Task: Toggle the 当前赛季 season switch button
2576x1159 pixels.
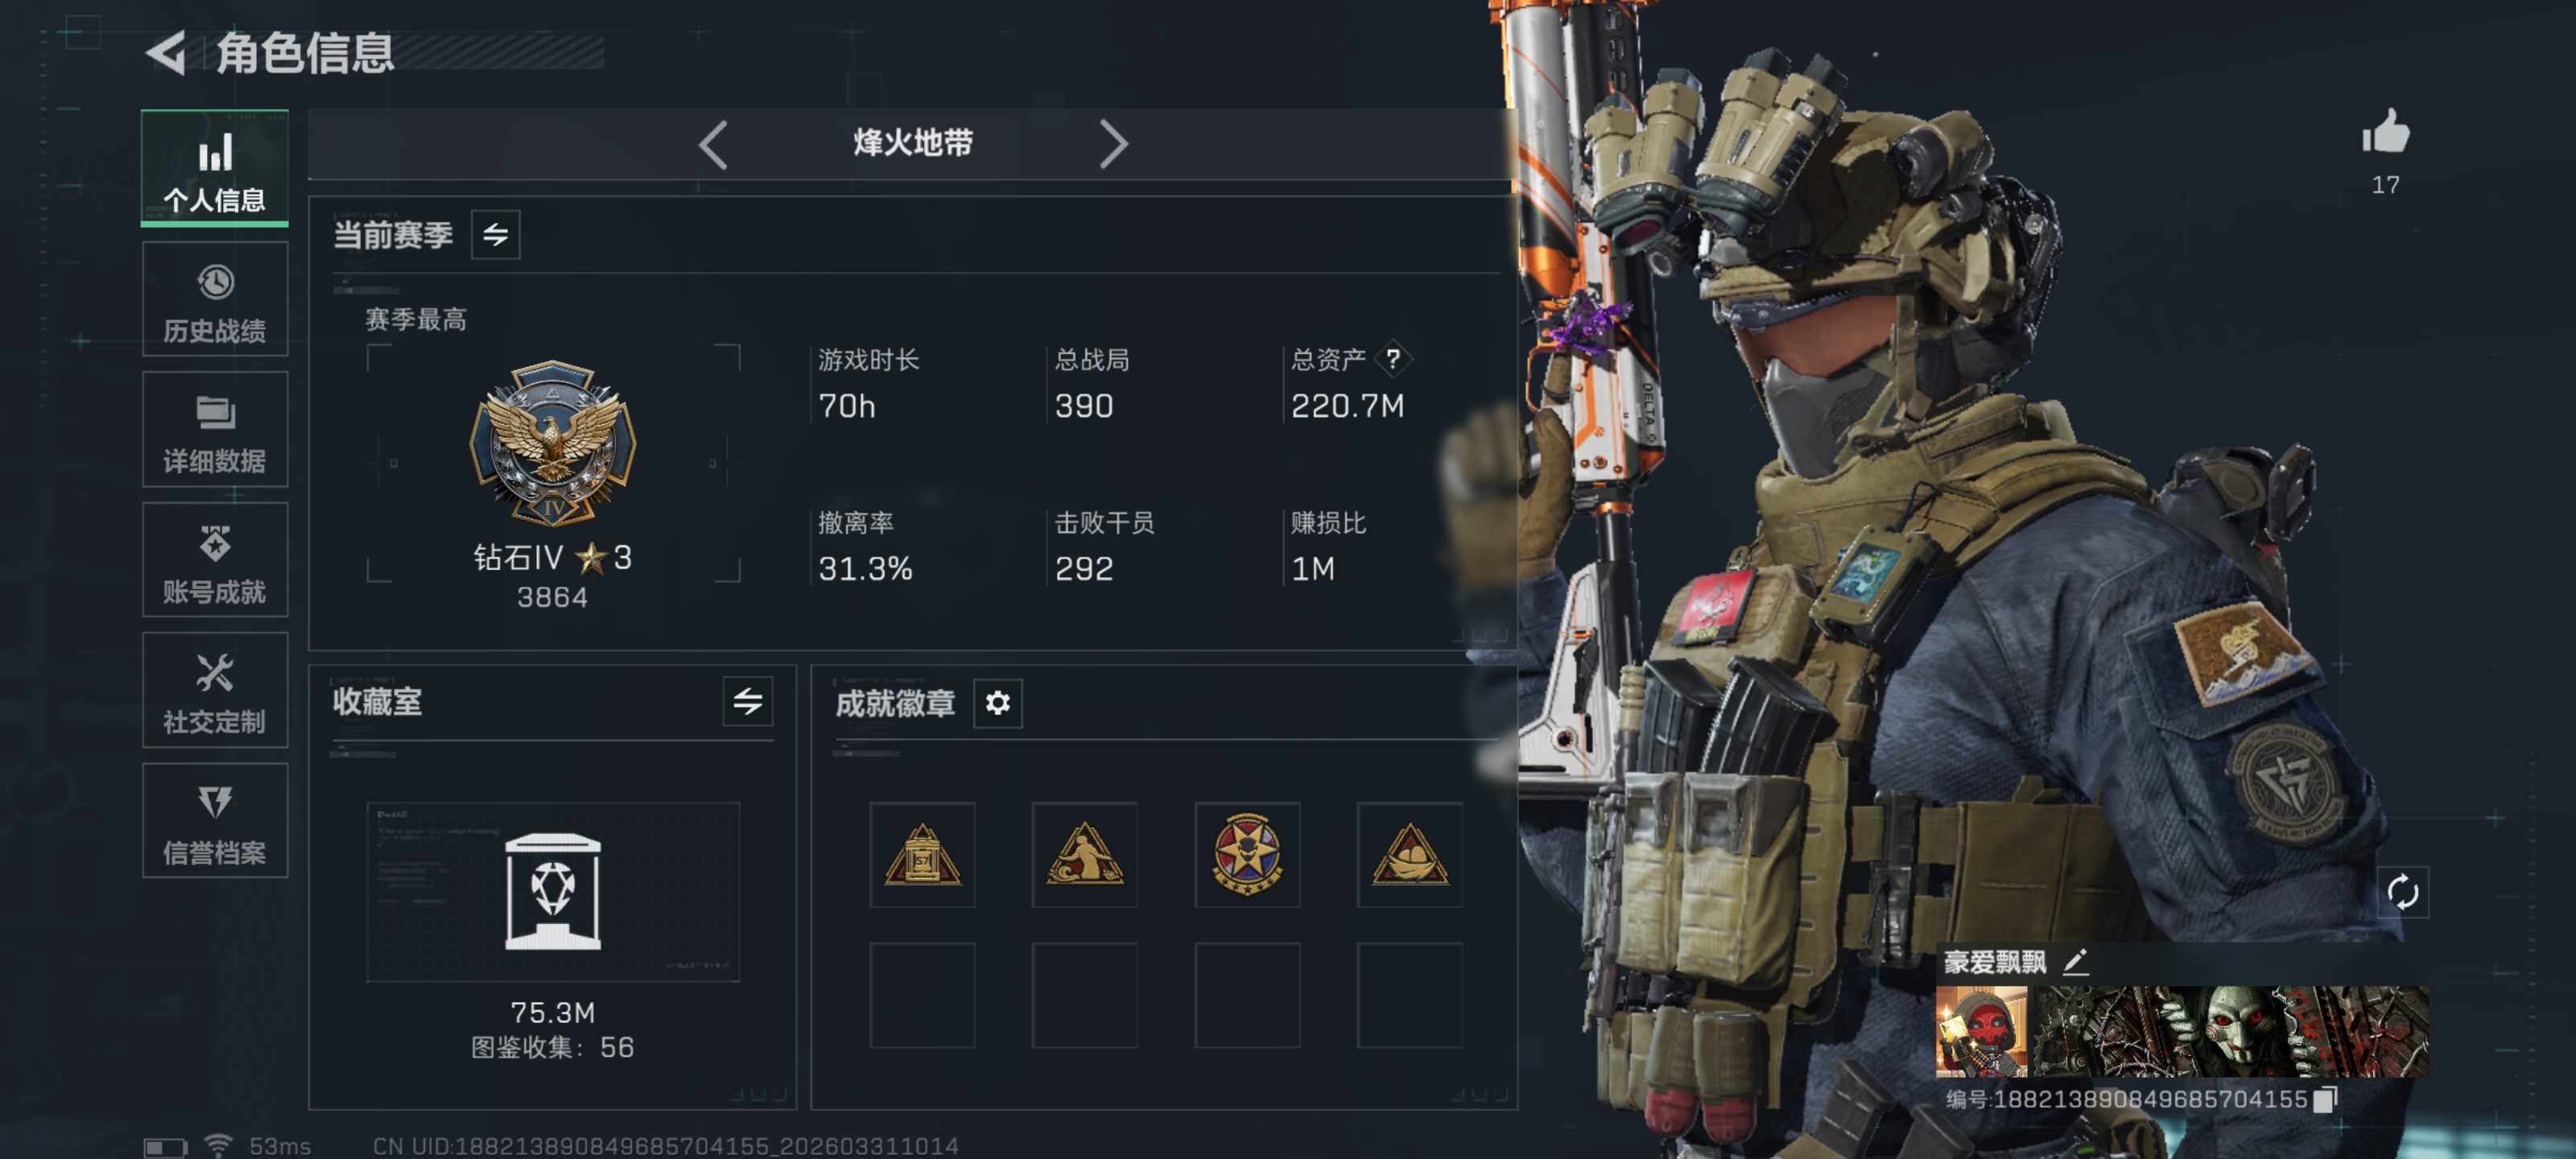Action: point(495,234)
